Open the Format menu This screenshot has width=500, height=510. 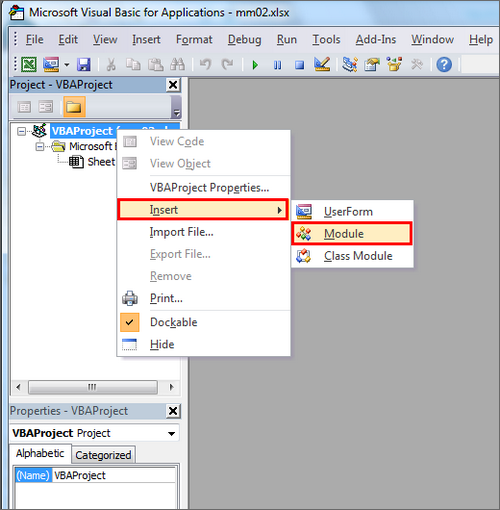194,40
